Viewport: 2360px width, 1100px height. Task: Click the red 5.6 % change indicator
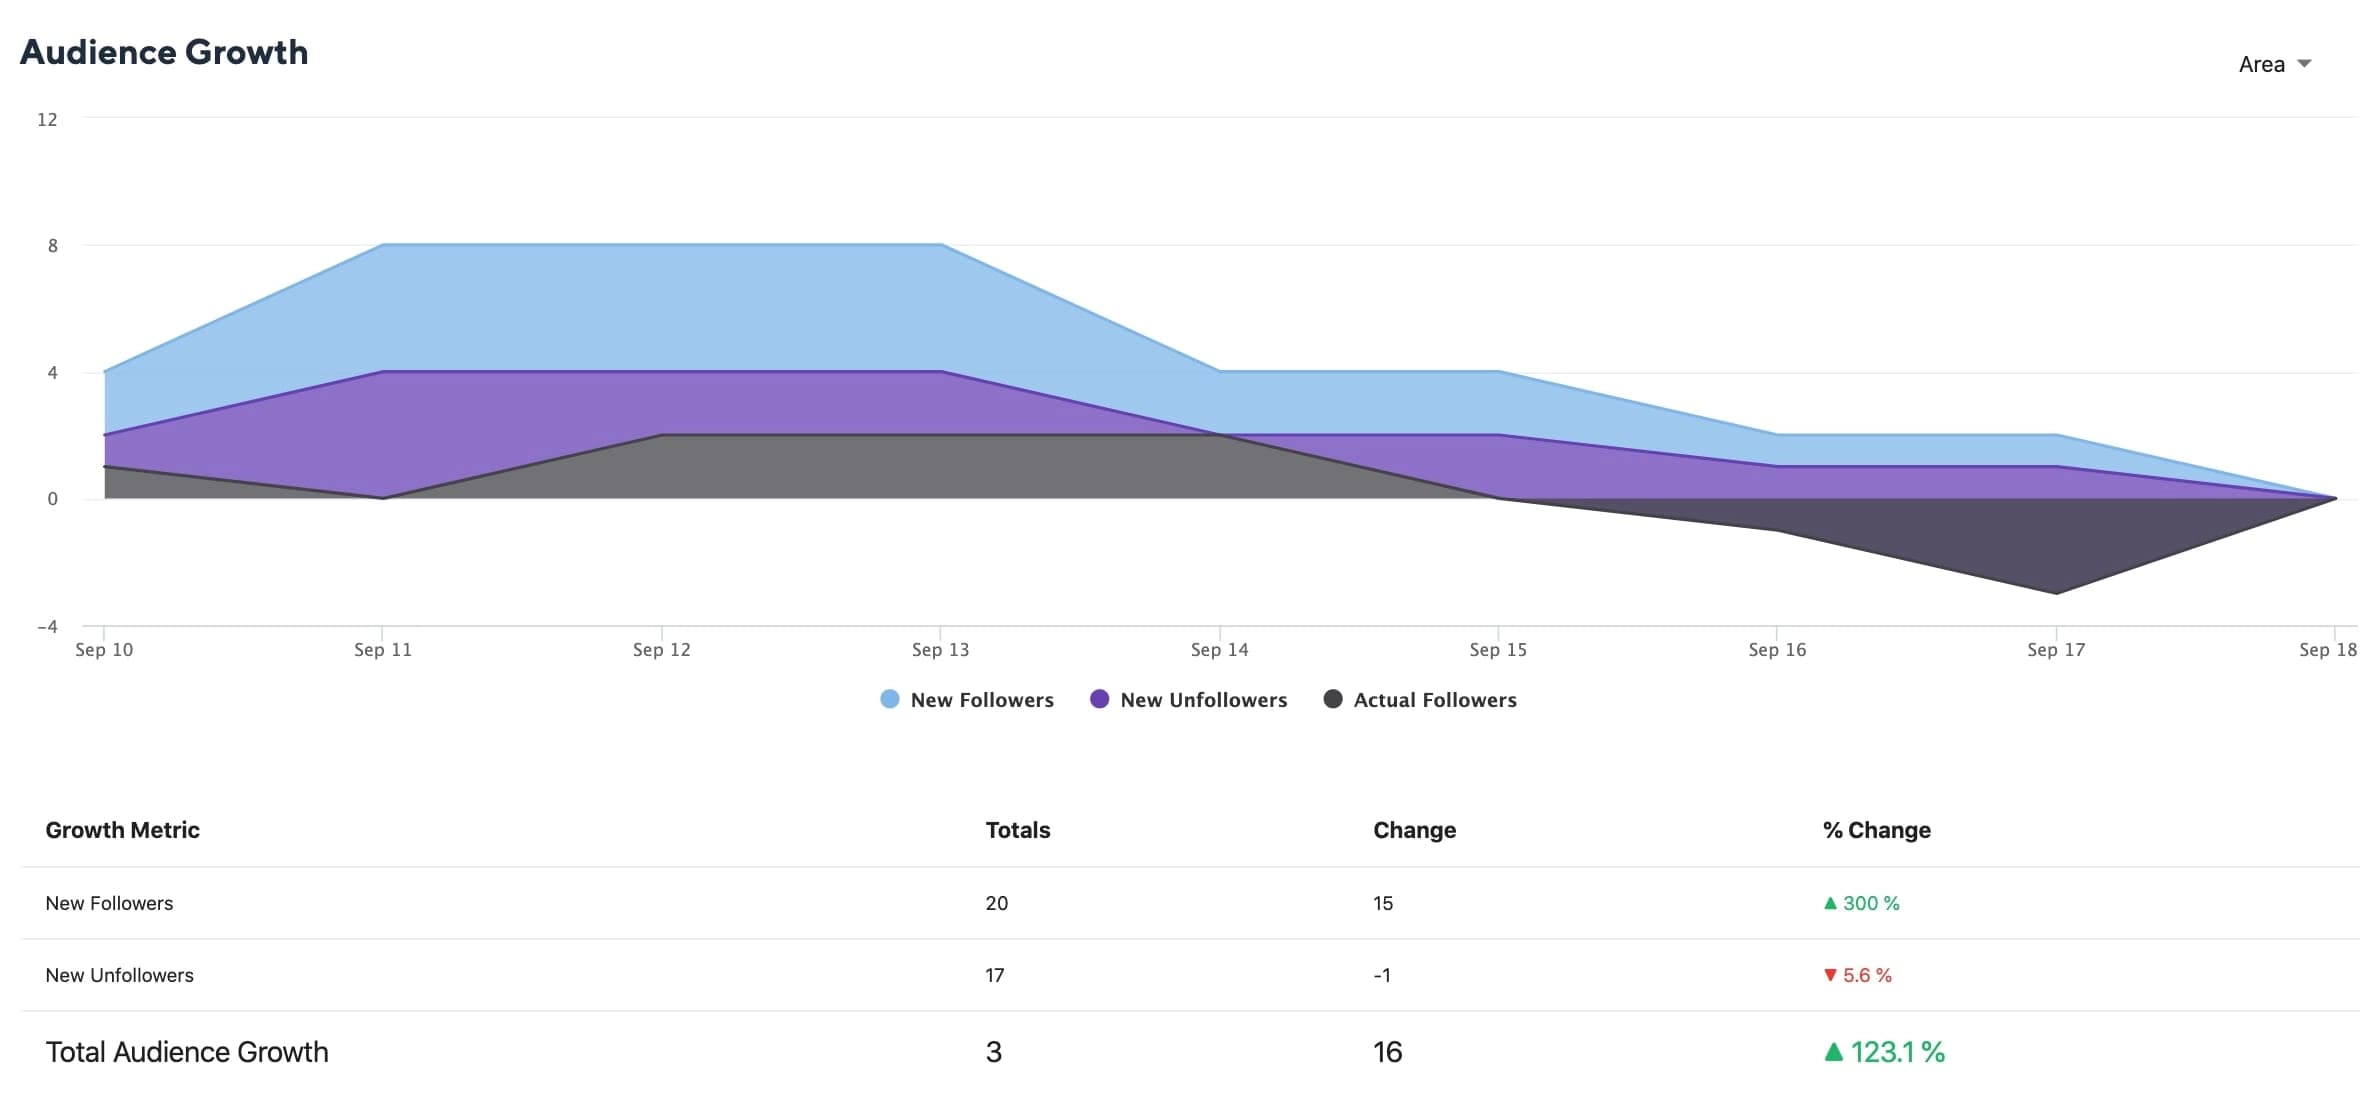point(1857,975)
